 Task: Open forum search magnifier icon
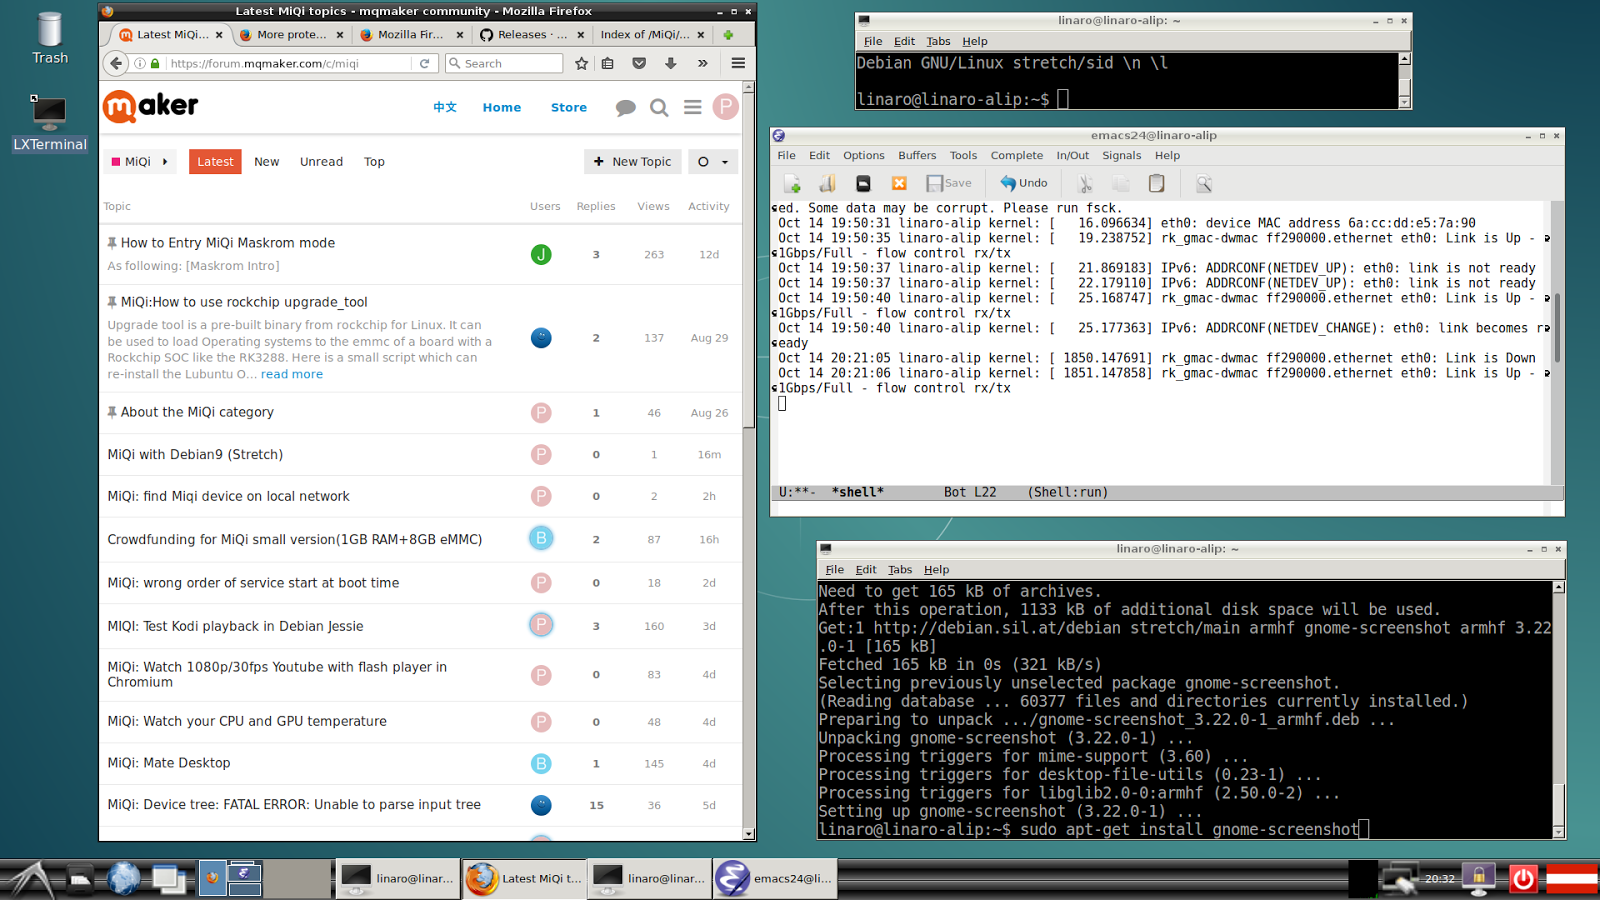659,107
